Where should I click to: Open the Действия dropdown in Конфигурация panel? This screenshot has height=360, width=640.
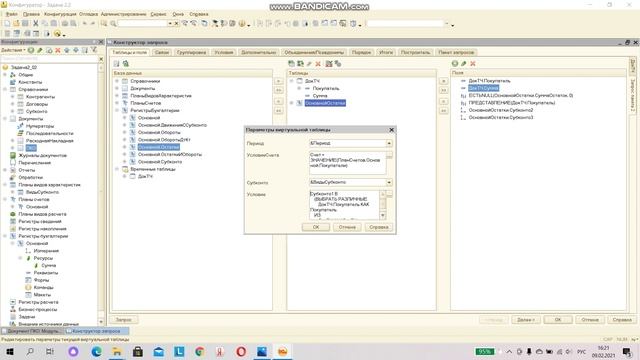(x=13, y=50)
